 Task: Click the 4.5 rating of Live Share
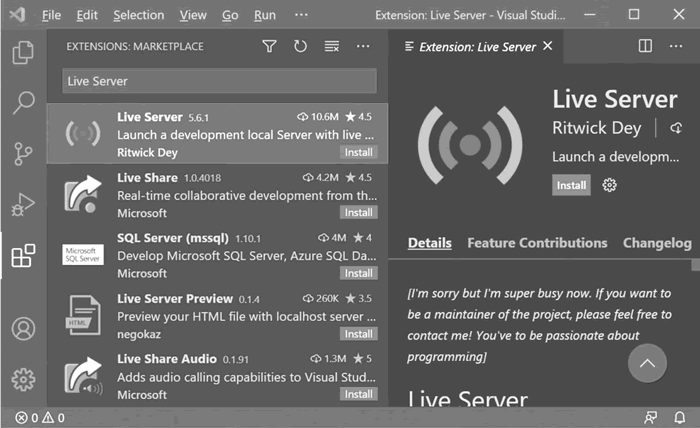(x=359, y=178)
